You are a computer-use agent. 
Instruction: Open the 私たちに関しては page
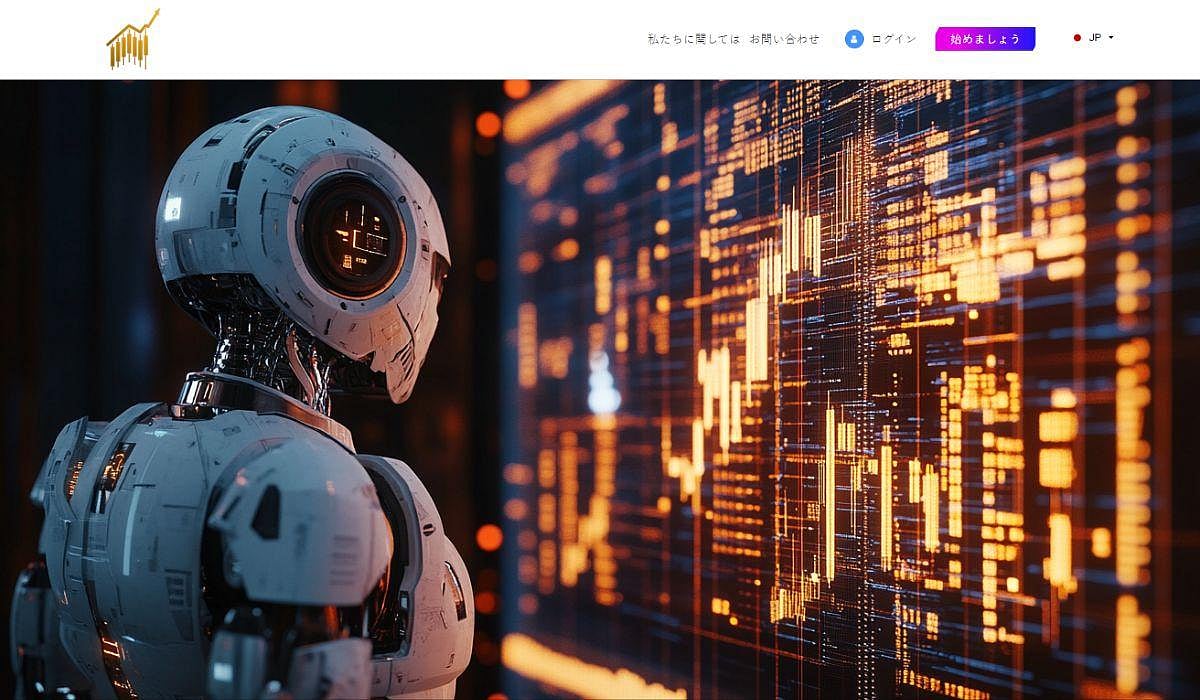click(693, 39)
